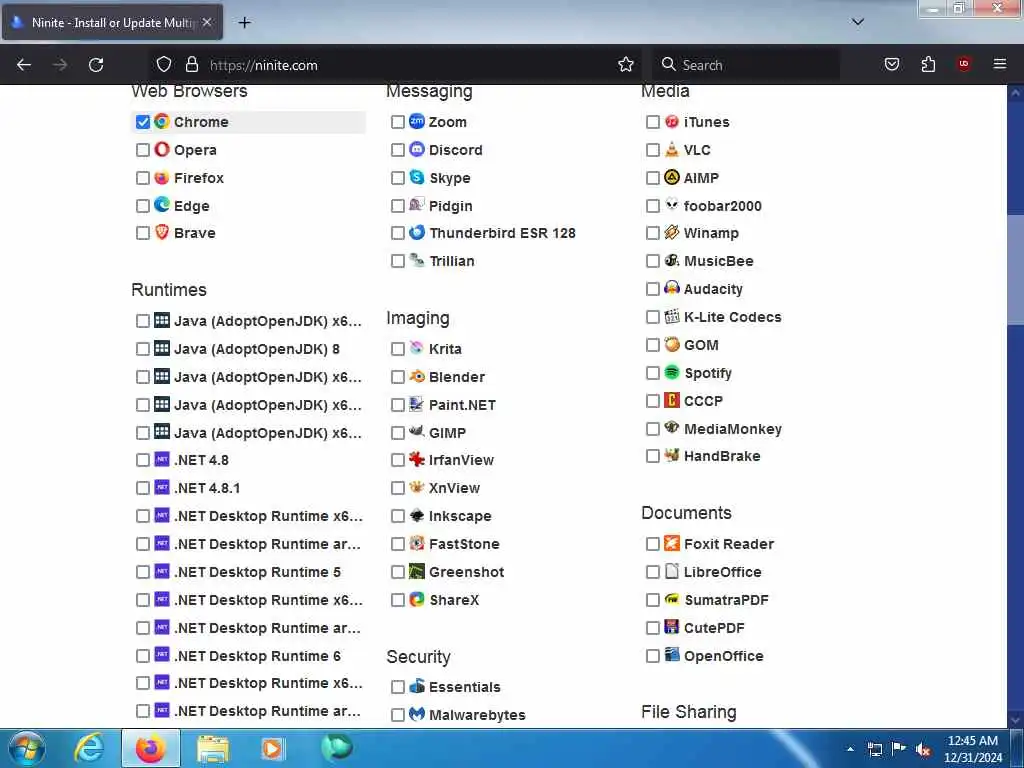Open the tracking protection shield icon

[164, 65]
